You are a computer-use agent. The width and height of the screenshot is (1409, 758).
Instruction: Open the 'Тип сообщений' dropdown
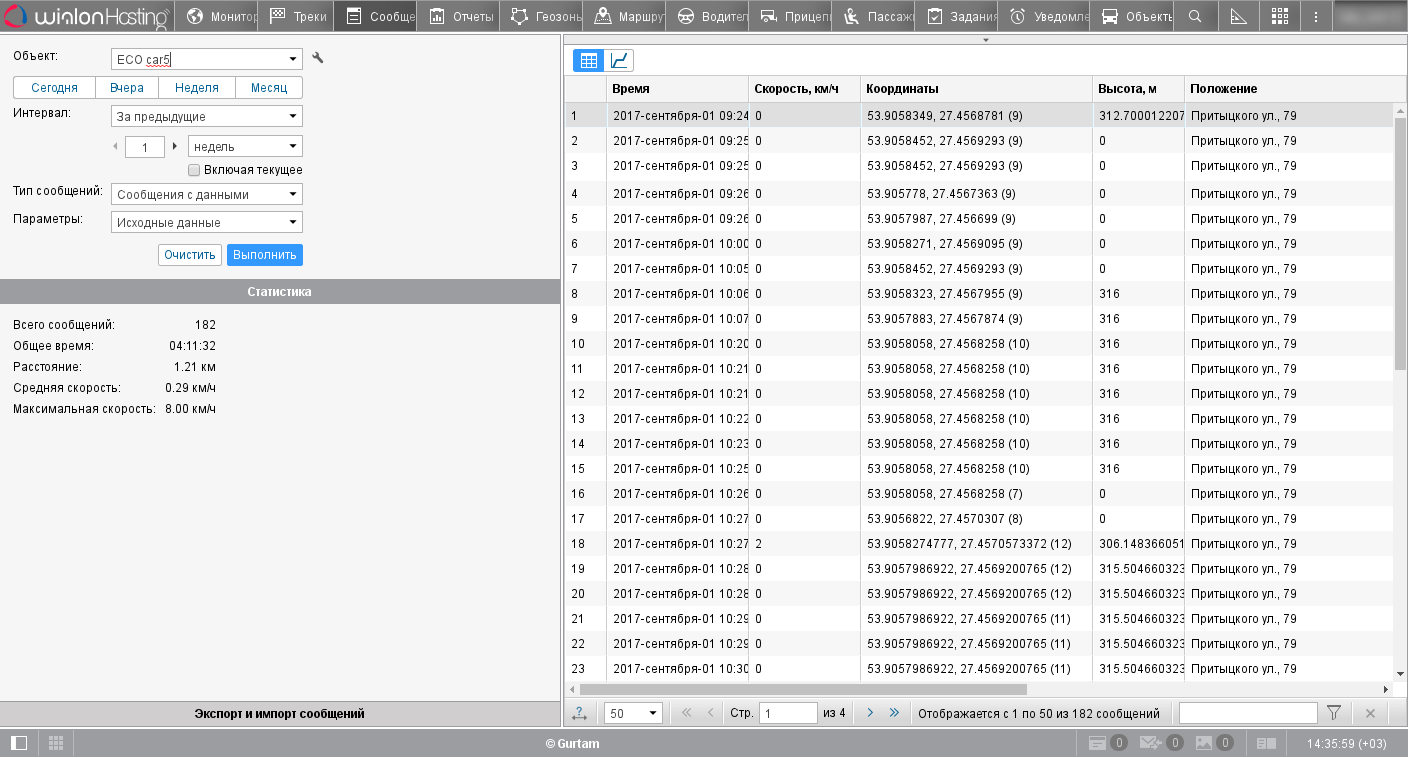[x=293, y=195]
